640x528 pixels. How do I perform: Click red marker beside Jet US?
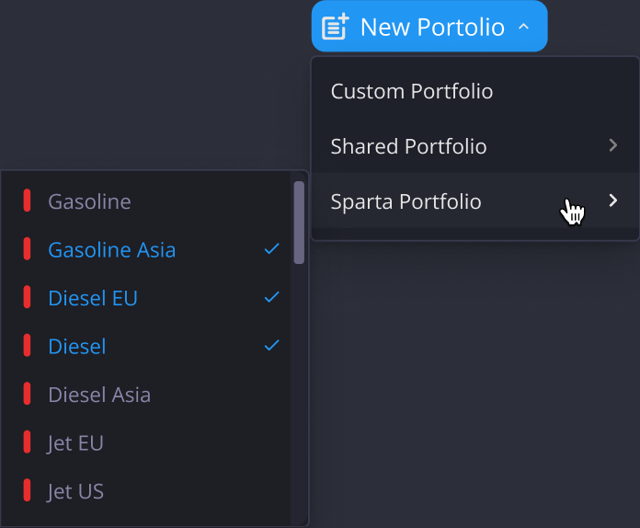[27, 490]
